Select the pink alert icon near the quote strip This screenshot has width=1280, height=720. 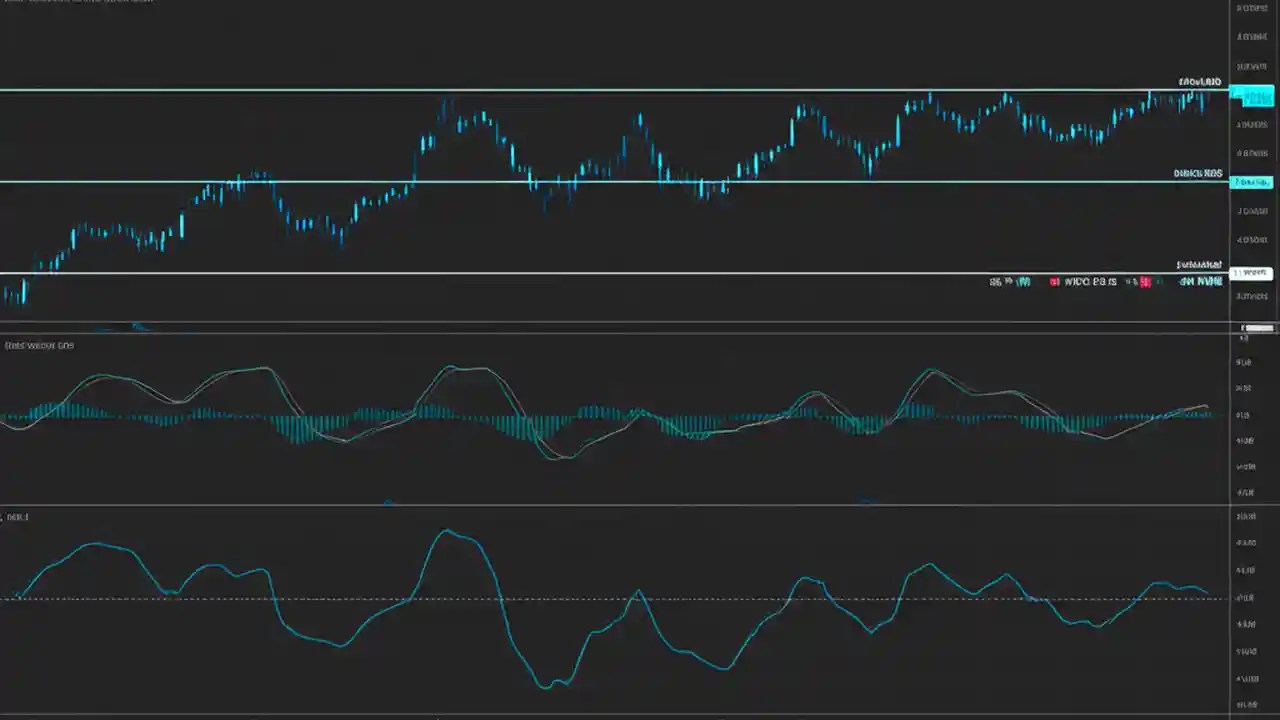click(x=1145, y=282)
